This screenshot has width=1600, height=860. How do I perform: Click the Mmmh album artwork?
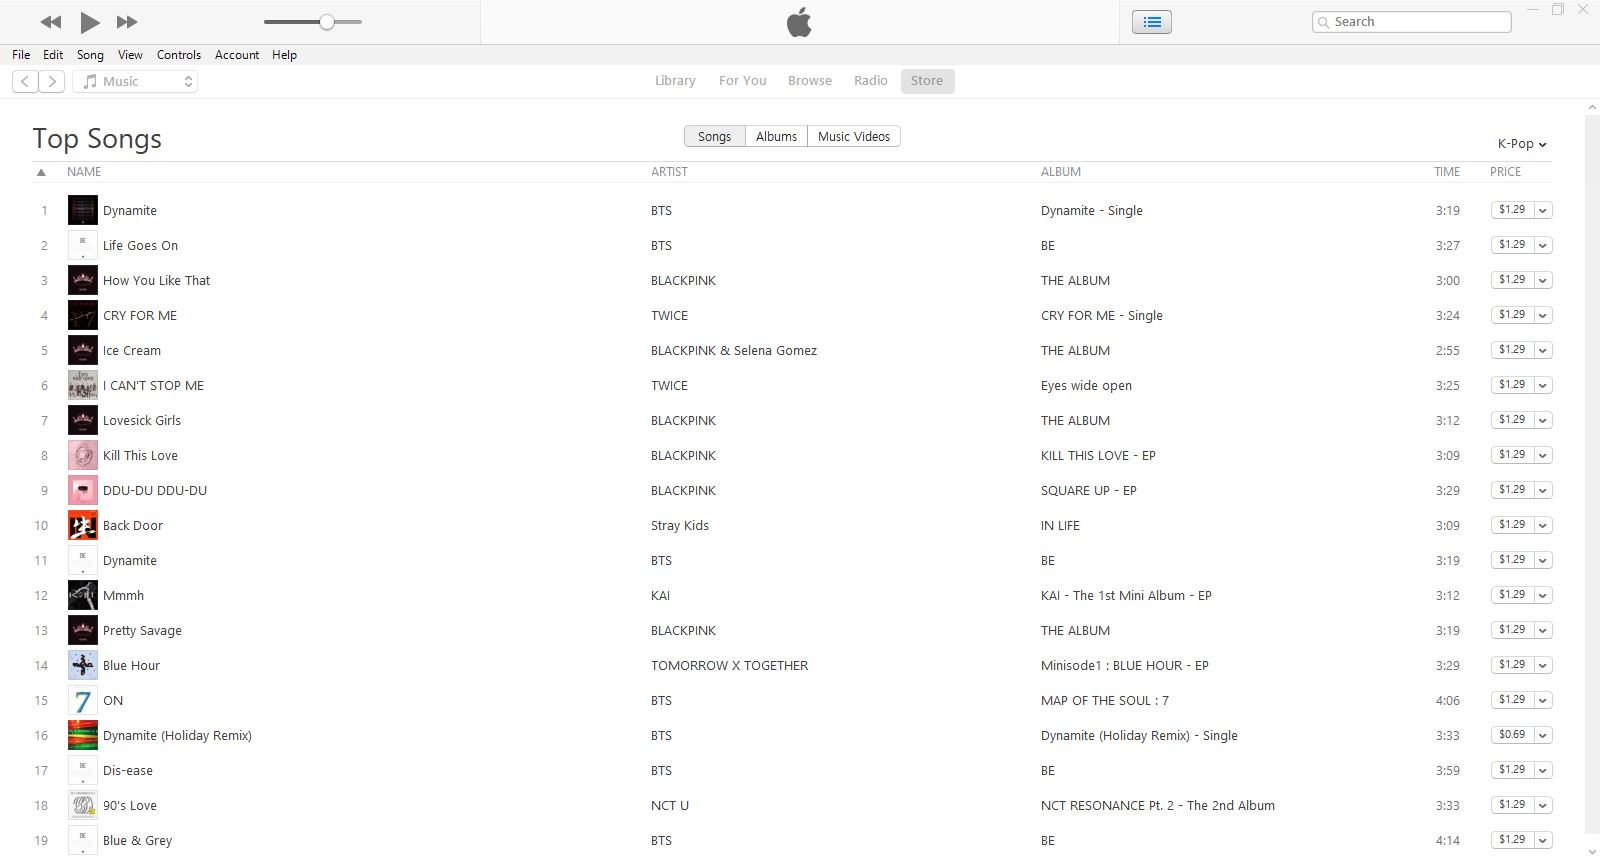click(82, 595)
